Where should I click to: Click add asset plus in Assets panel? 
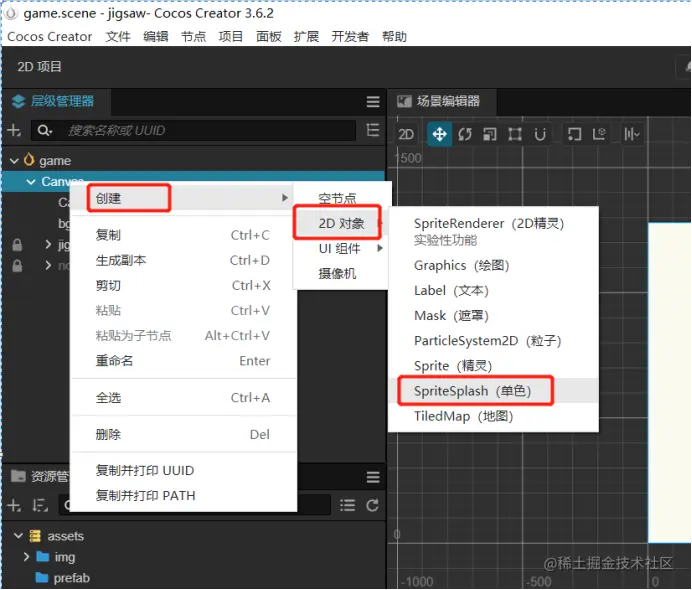(x=14, y=505)
